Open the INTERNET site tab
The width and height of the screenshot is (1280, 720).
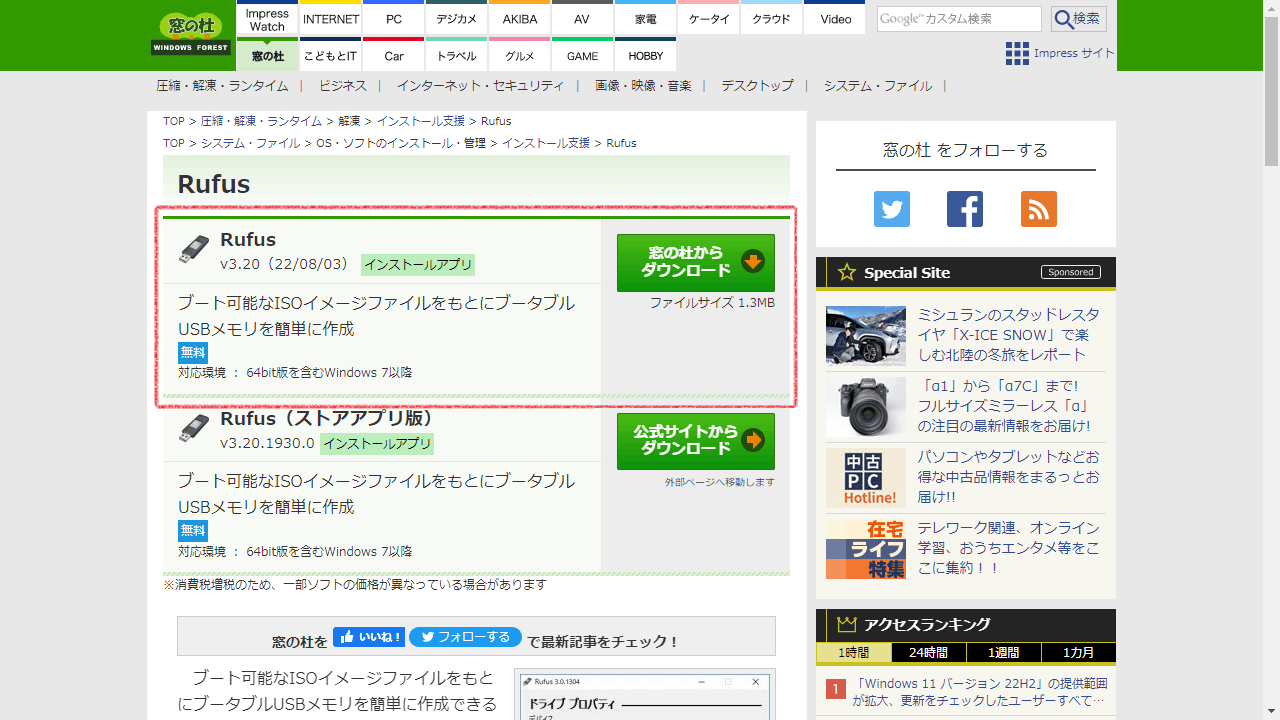[331, 19]
